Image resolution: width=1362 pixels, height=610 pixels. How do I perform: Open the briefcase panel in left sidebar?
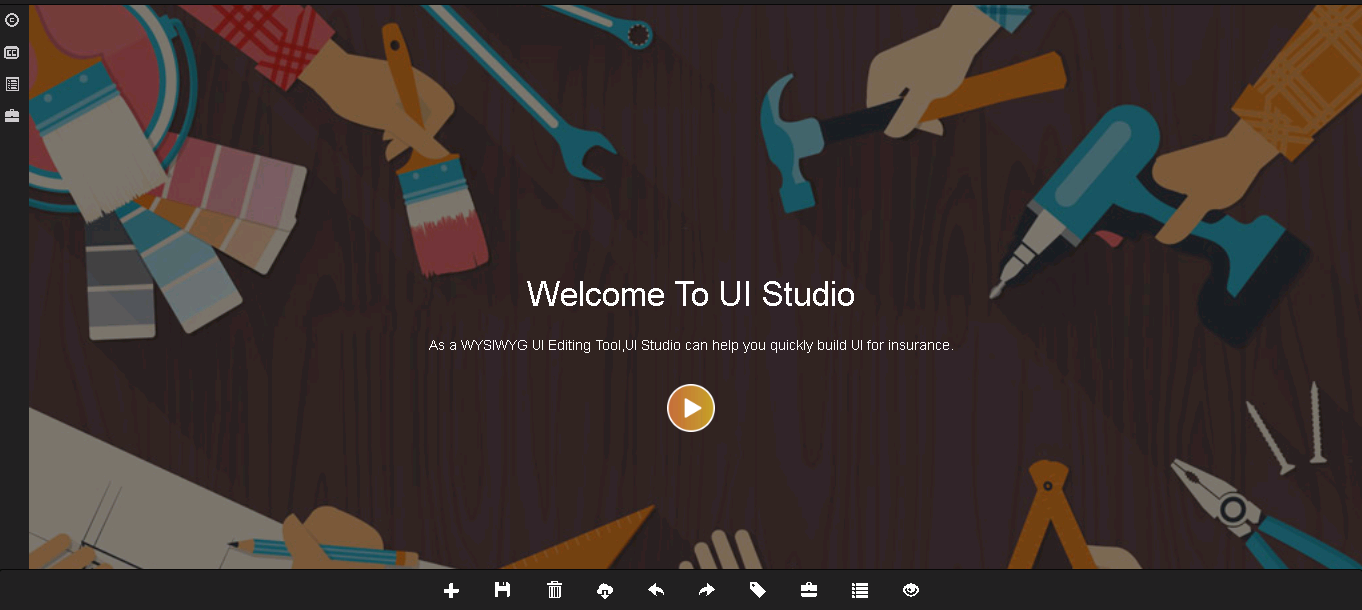tap(12, 115)
